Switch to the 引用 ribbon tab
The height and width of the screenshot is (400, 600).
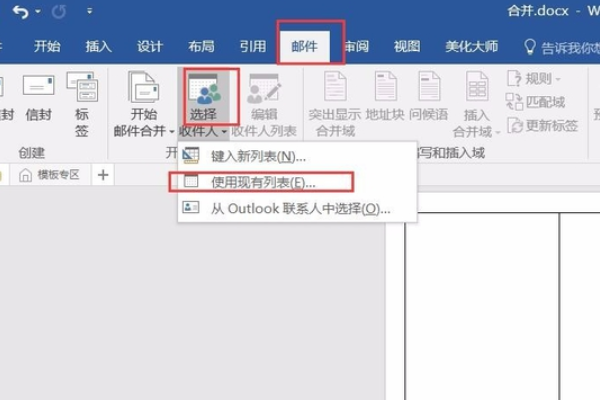coord(253,47)
